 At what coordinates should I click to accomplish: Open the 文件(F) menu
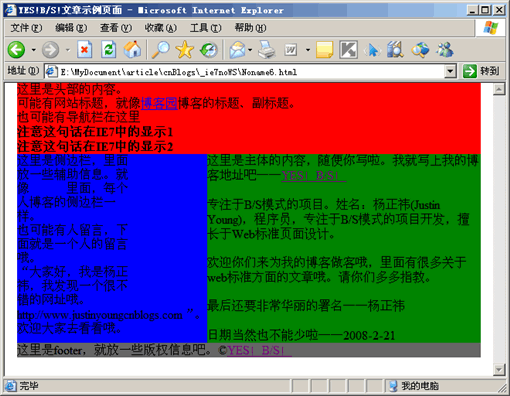coord(26,28)
